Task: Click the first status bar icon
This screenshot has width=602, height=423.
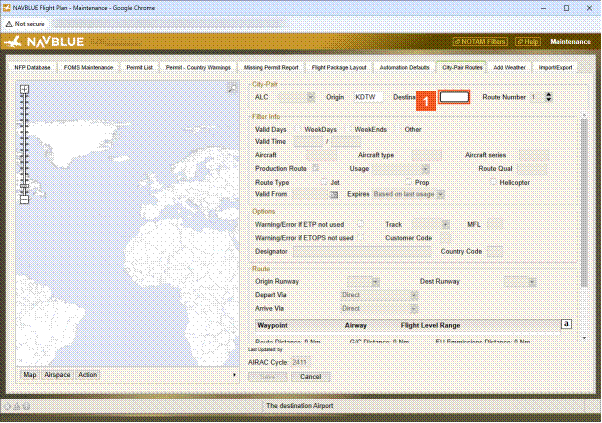Action: (7, 406)
